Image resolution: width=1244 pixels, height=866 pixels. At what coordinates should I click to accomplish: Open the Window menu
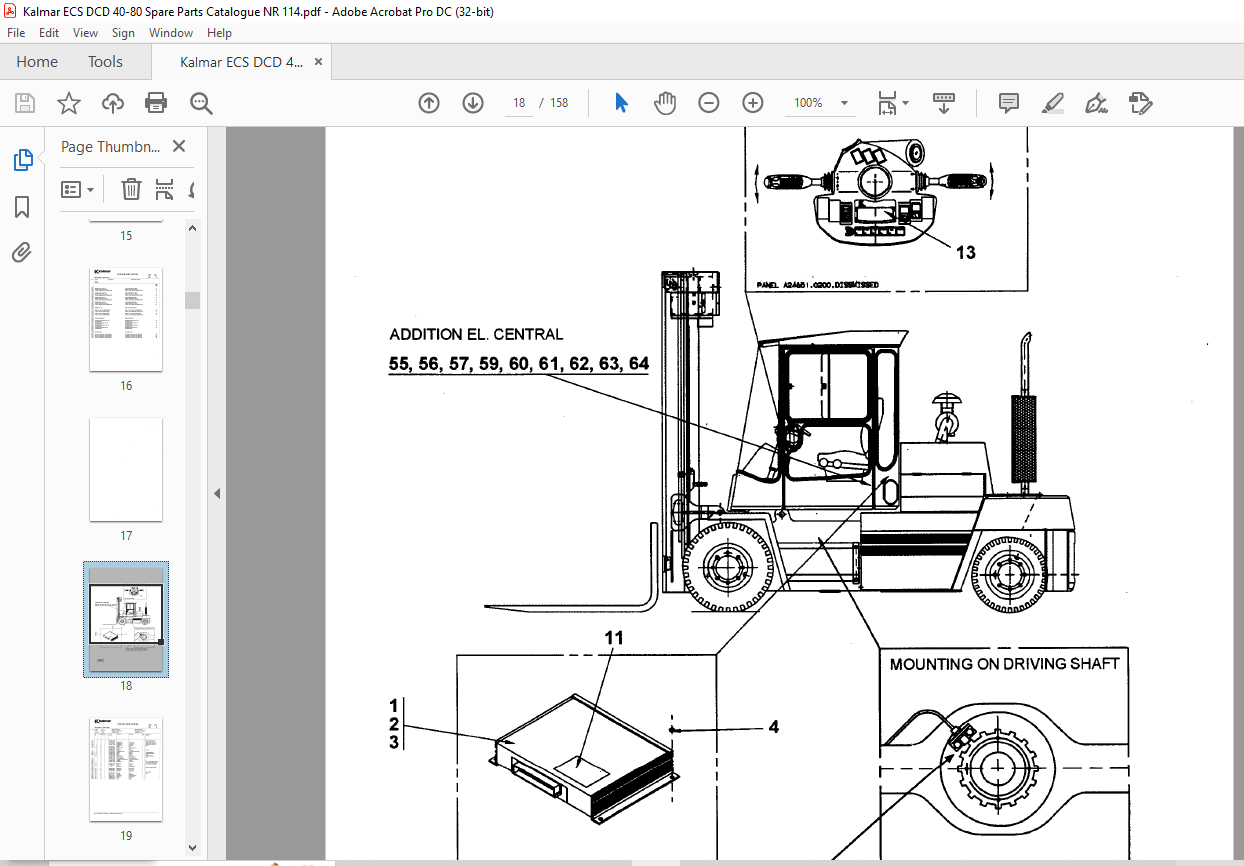(171, 33)
